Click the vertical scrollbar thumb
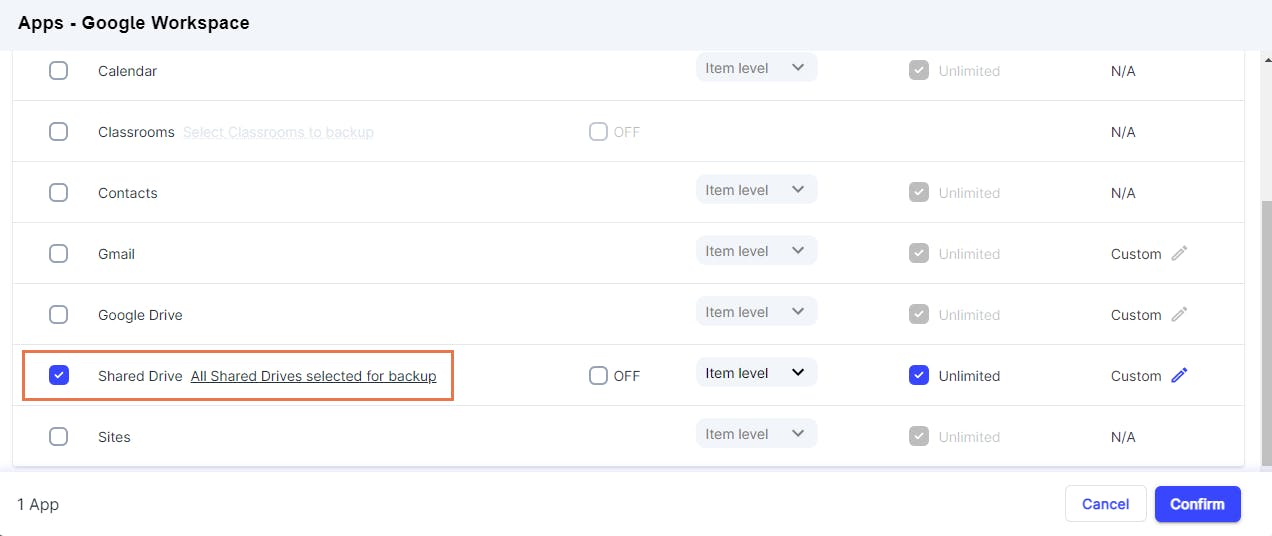 tap(1265, 330)
